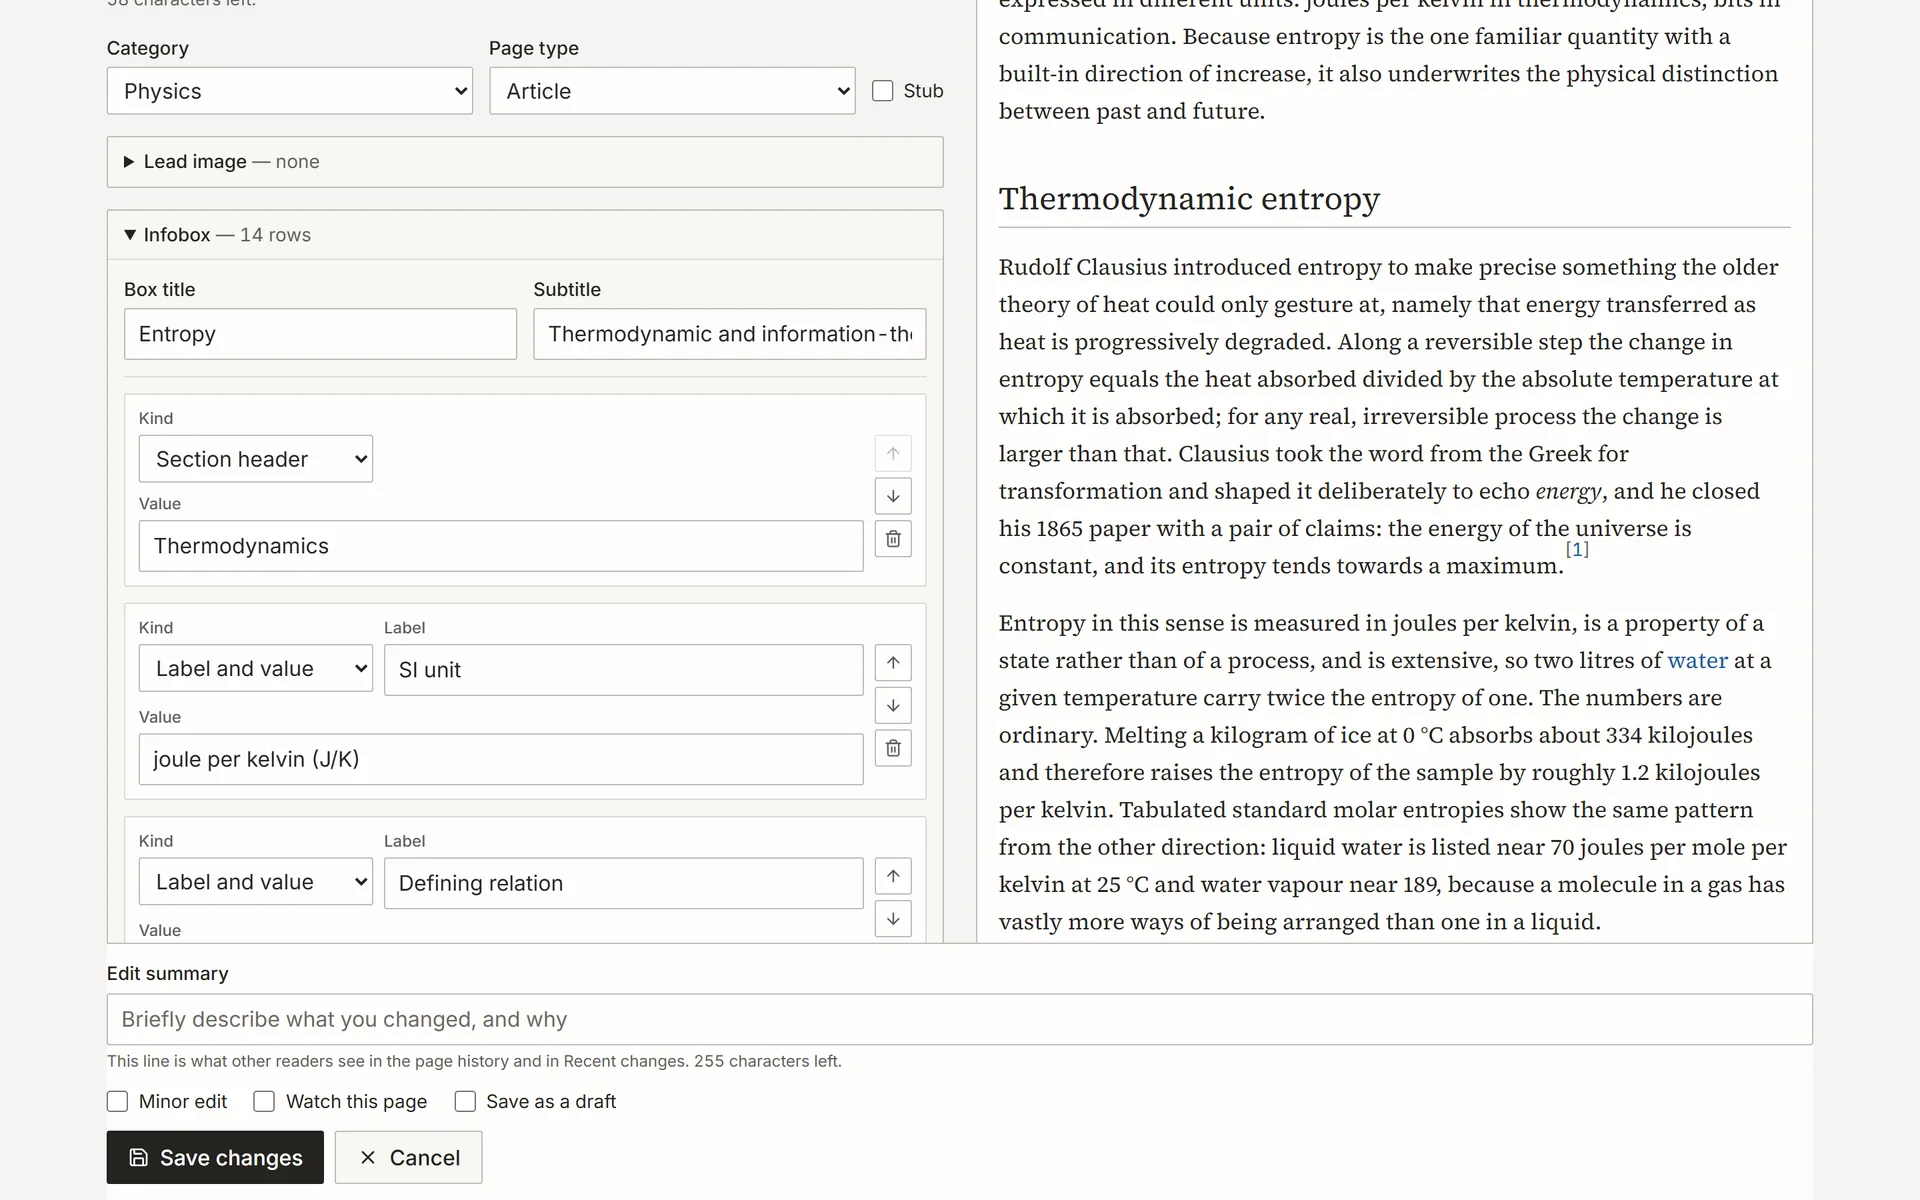The height and width of the screenshot is (1200, 1920).
Task: Enable Watch this page
Action: (x=264, y=1101)
